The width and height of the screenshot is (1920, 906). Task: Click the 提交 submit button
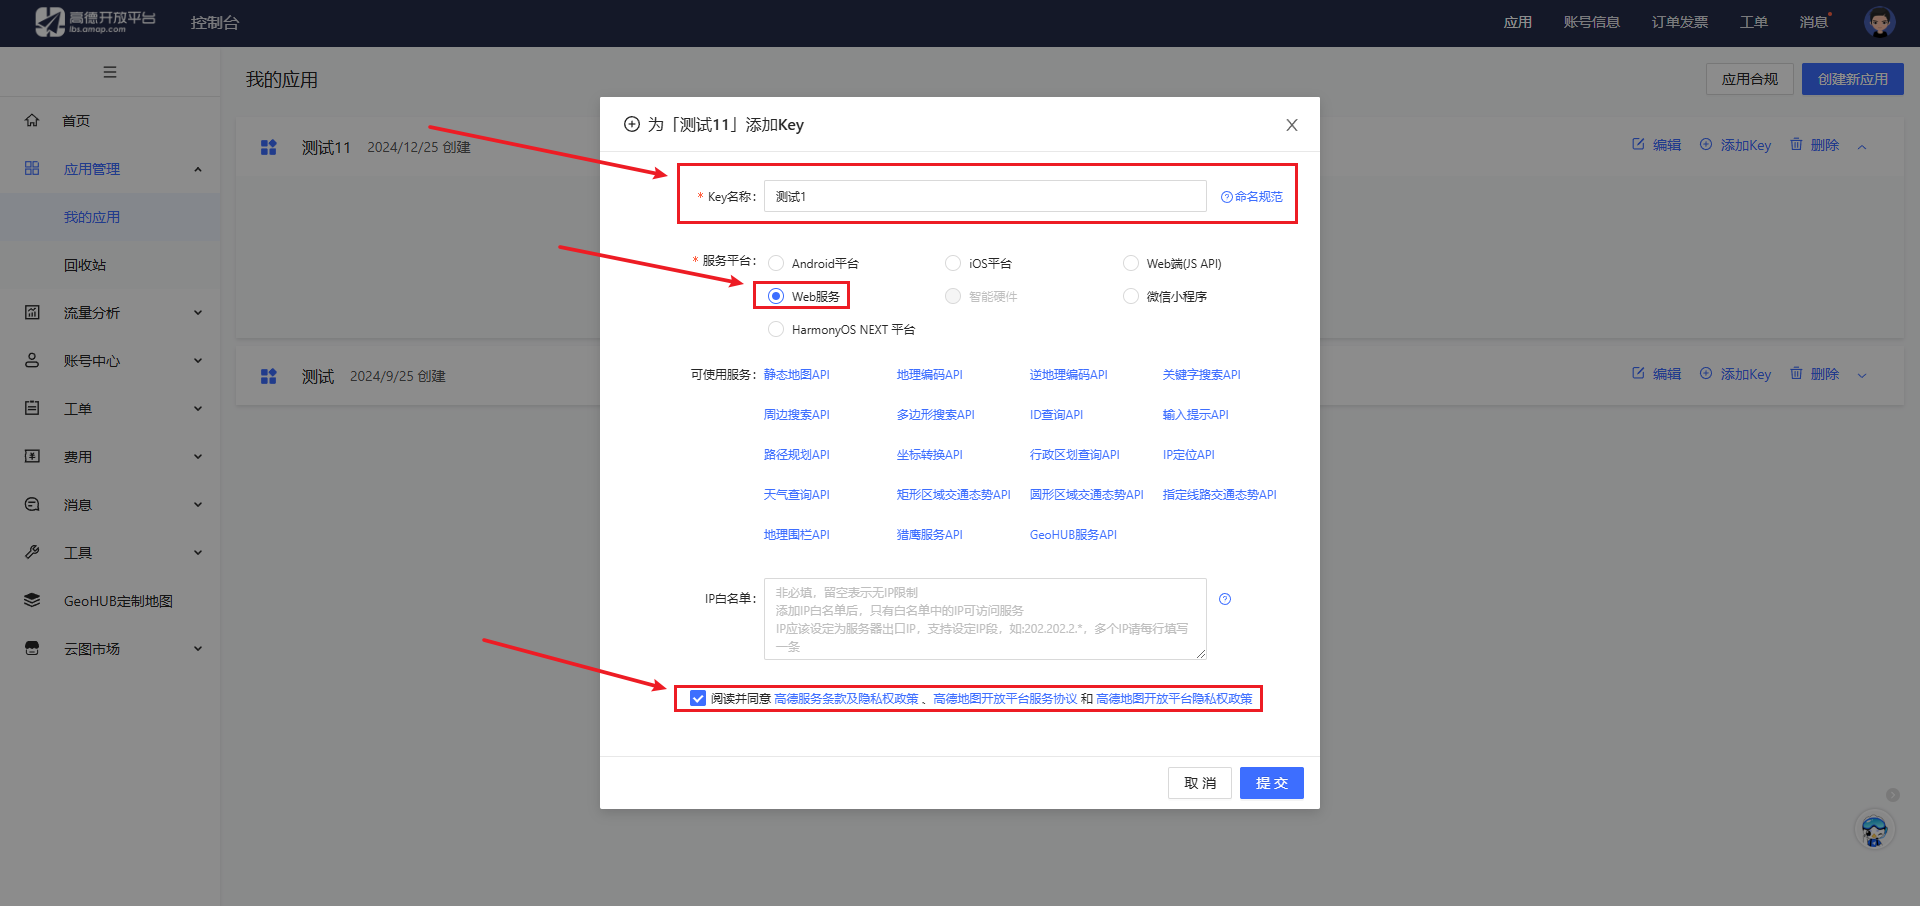[x=1272, y=783]
